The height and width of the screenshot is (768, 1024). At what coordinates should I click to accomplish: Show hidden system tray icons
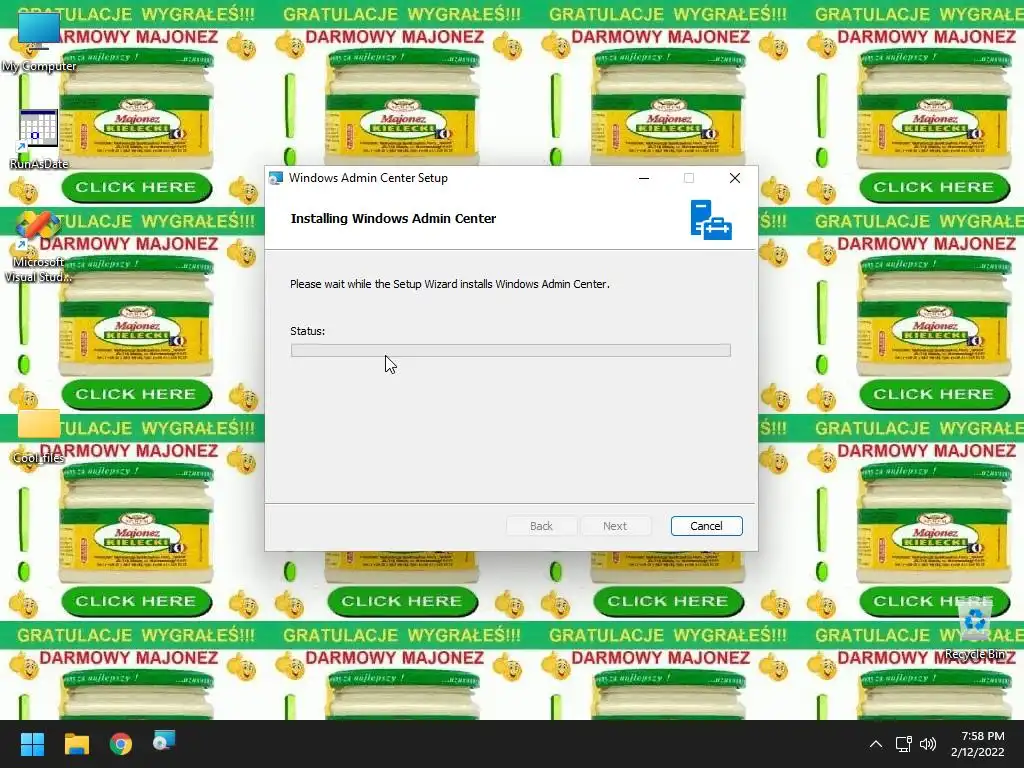(876, 744)
